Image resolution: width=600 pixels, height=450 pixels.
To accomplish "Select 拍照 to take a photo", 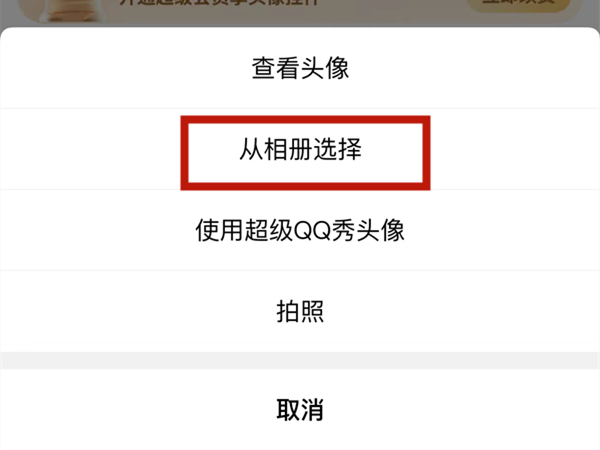I will (x=300, y=311).
